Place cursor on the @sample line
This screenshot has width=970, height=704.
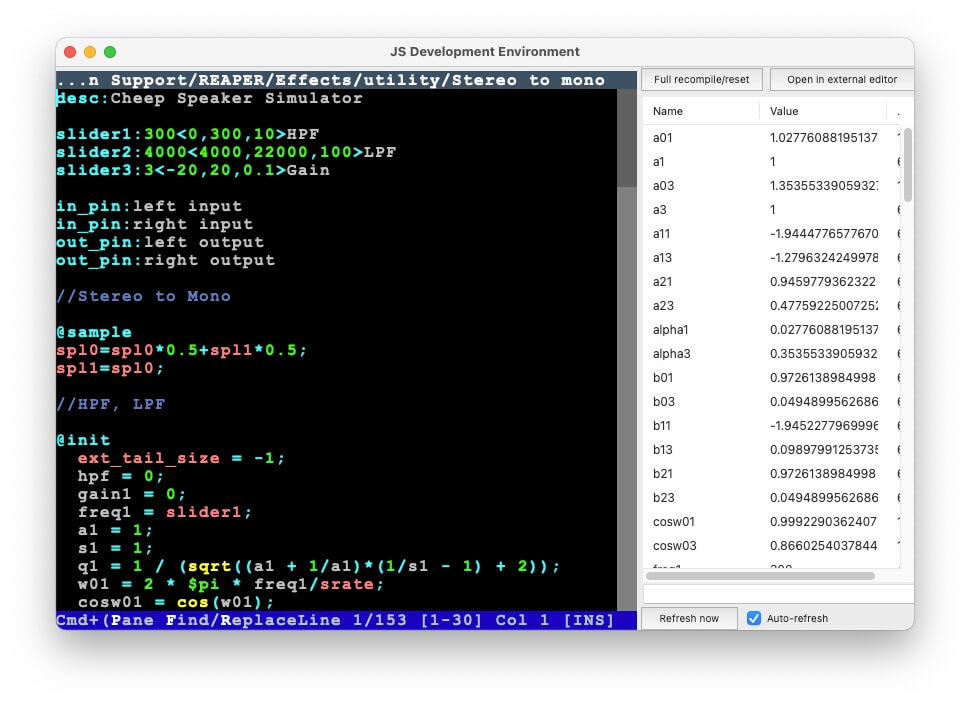click(x=94, y=332)
